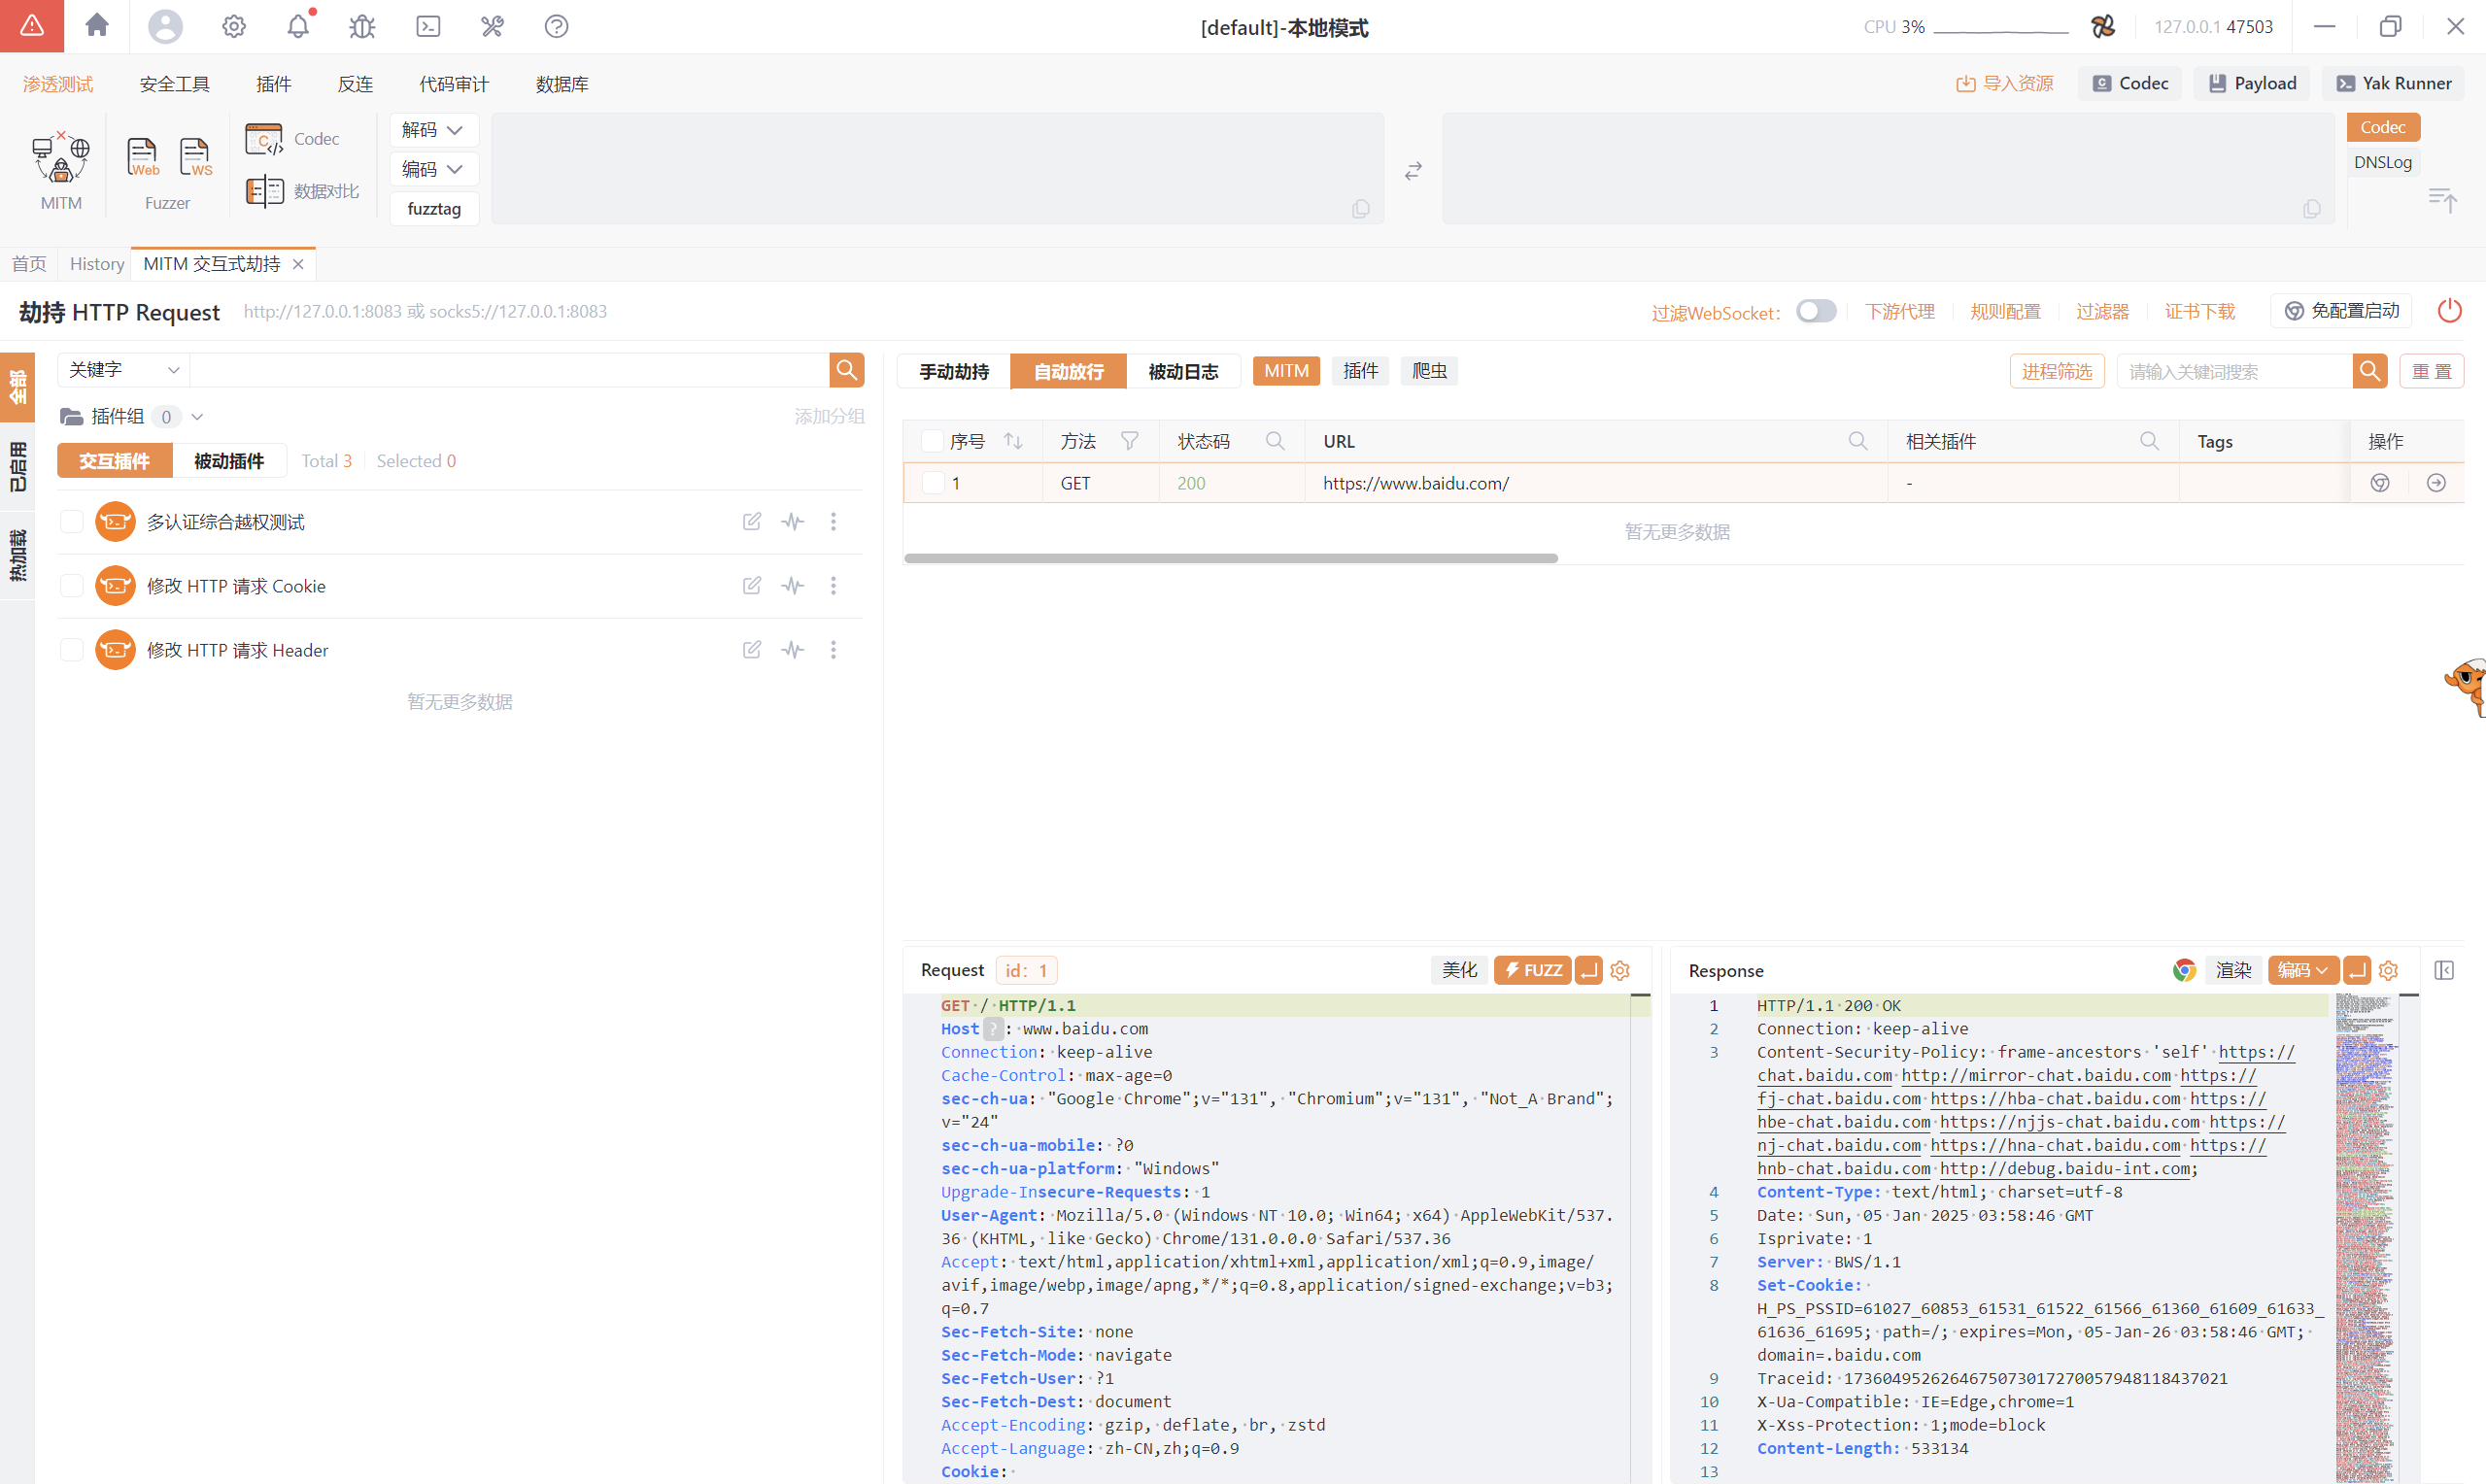
Task: Click the notification bell icon
Action: (298, 26)
